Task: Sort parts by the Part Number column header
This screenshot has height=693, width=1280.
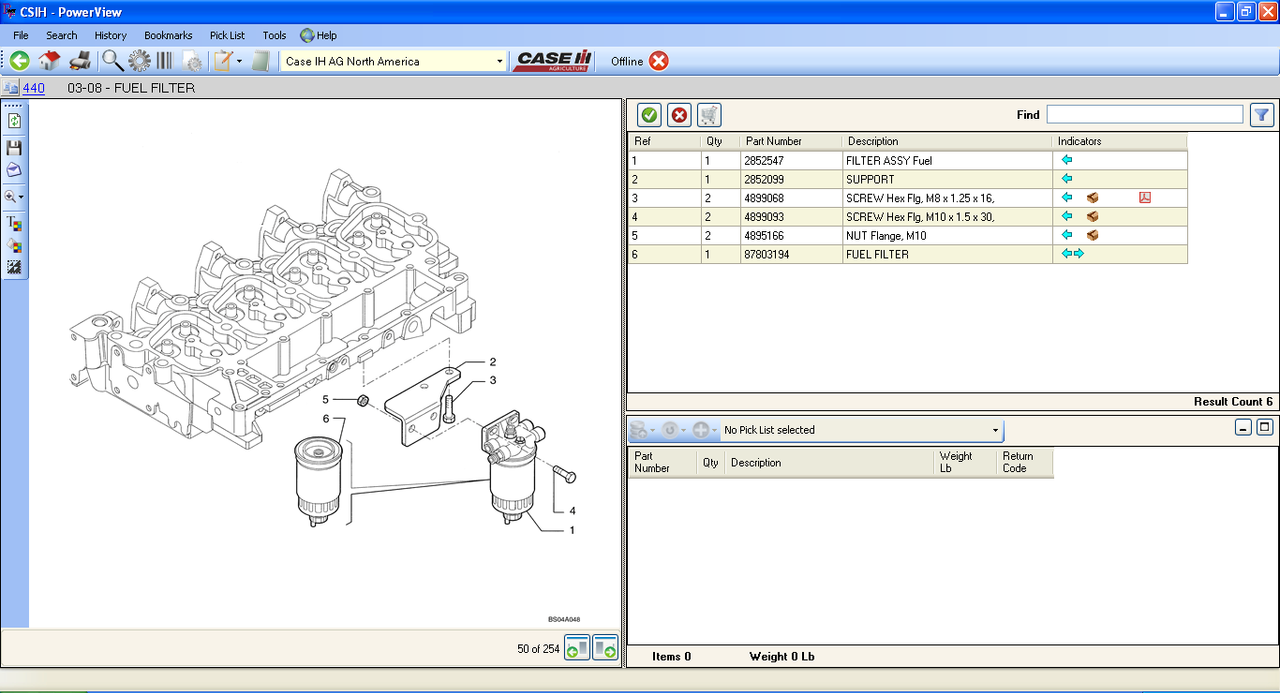Action: [790, 141]
